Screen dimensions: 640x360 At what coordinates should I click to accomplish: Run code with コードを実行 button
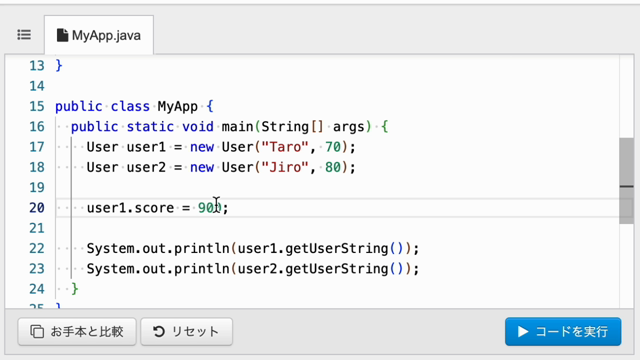[x=563, y=331]
